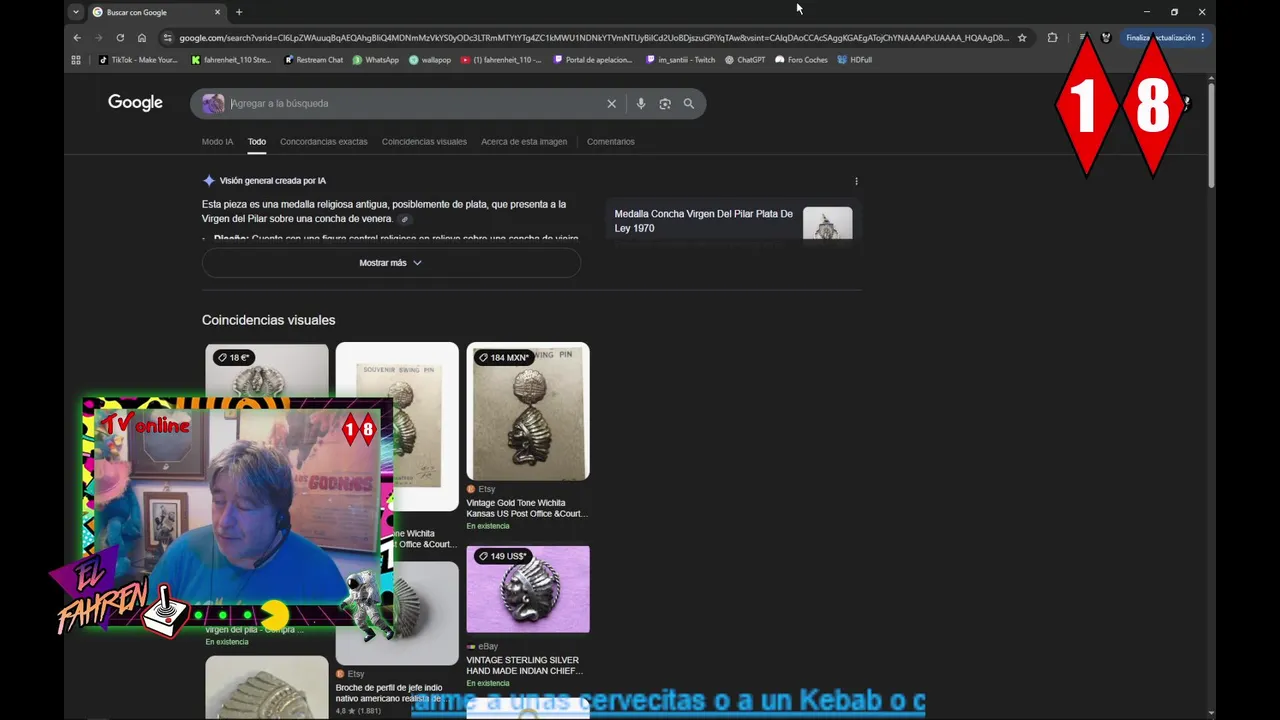Open the HDFull bookmark
Image resolution: width=1280 pixels, height=720 pixels.
coord(855,60)
